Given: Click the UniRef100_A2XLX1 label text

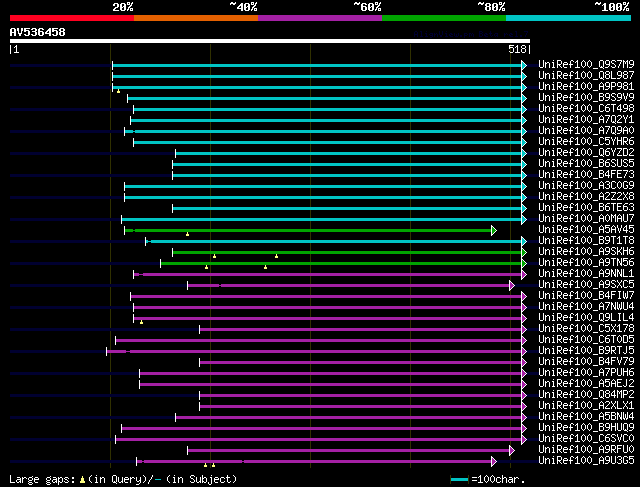Looking at the screenshot, I should coord(586,406).
